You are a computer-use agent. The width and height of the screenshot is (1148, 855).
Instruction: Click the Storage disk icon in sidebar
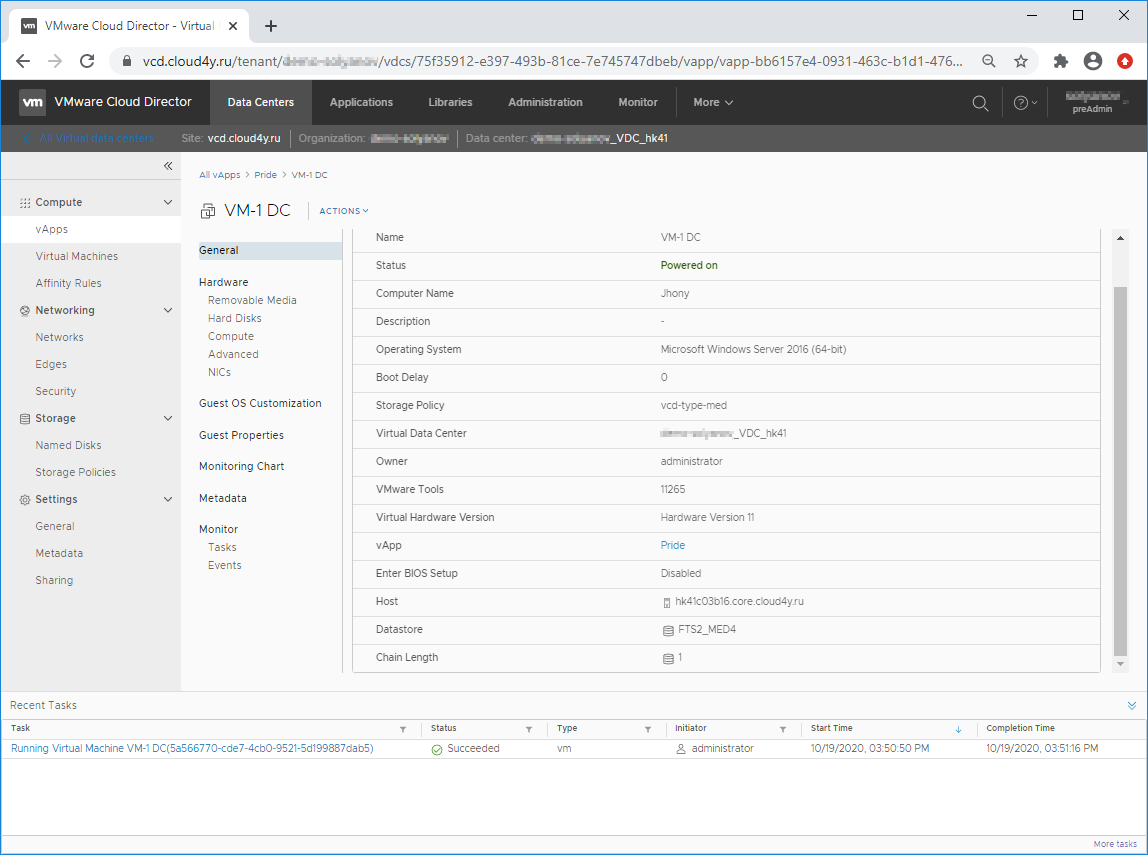click(25, 419)
